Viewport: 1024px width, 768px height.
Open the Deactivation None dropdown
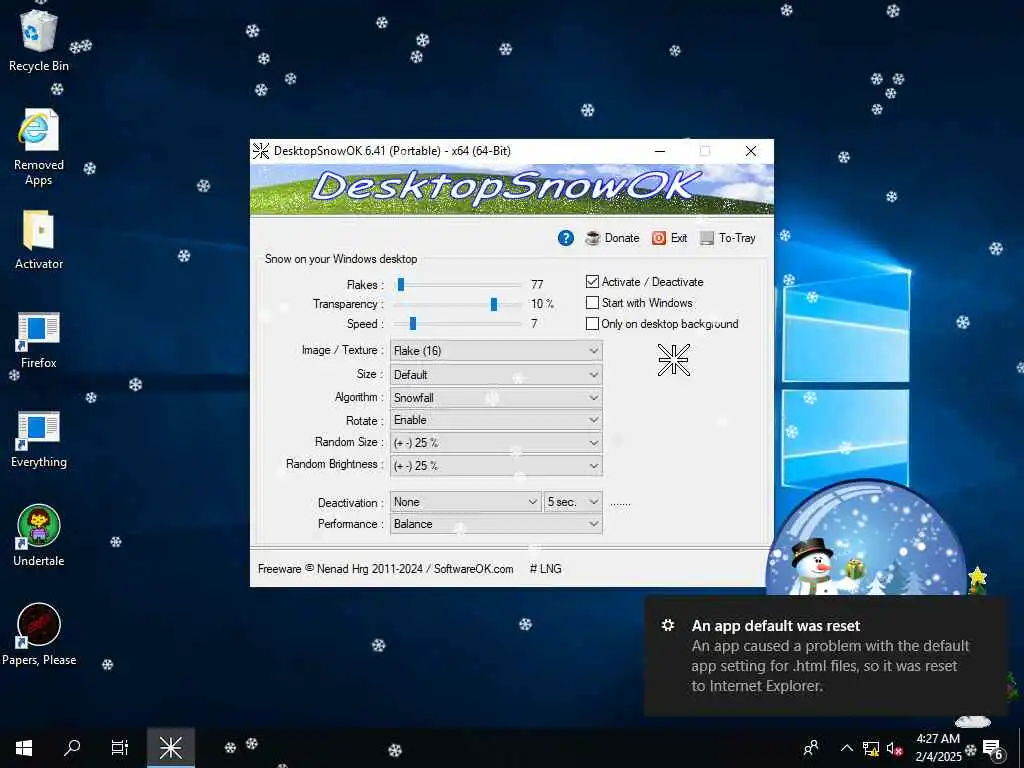pos(466,502)
